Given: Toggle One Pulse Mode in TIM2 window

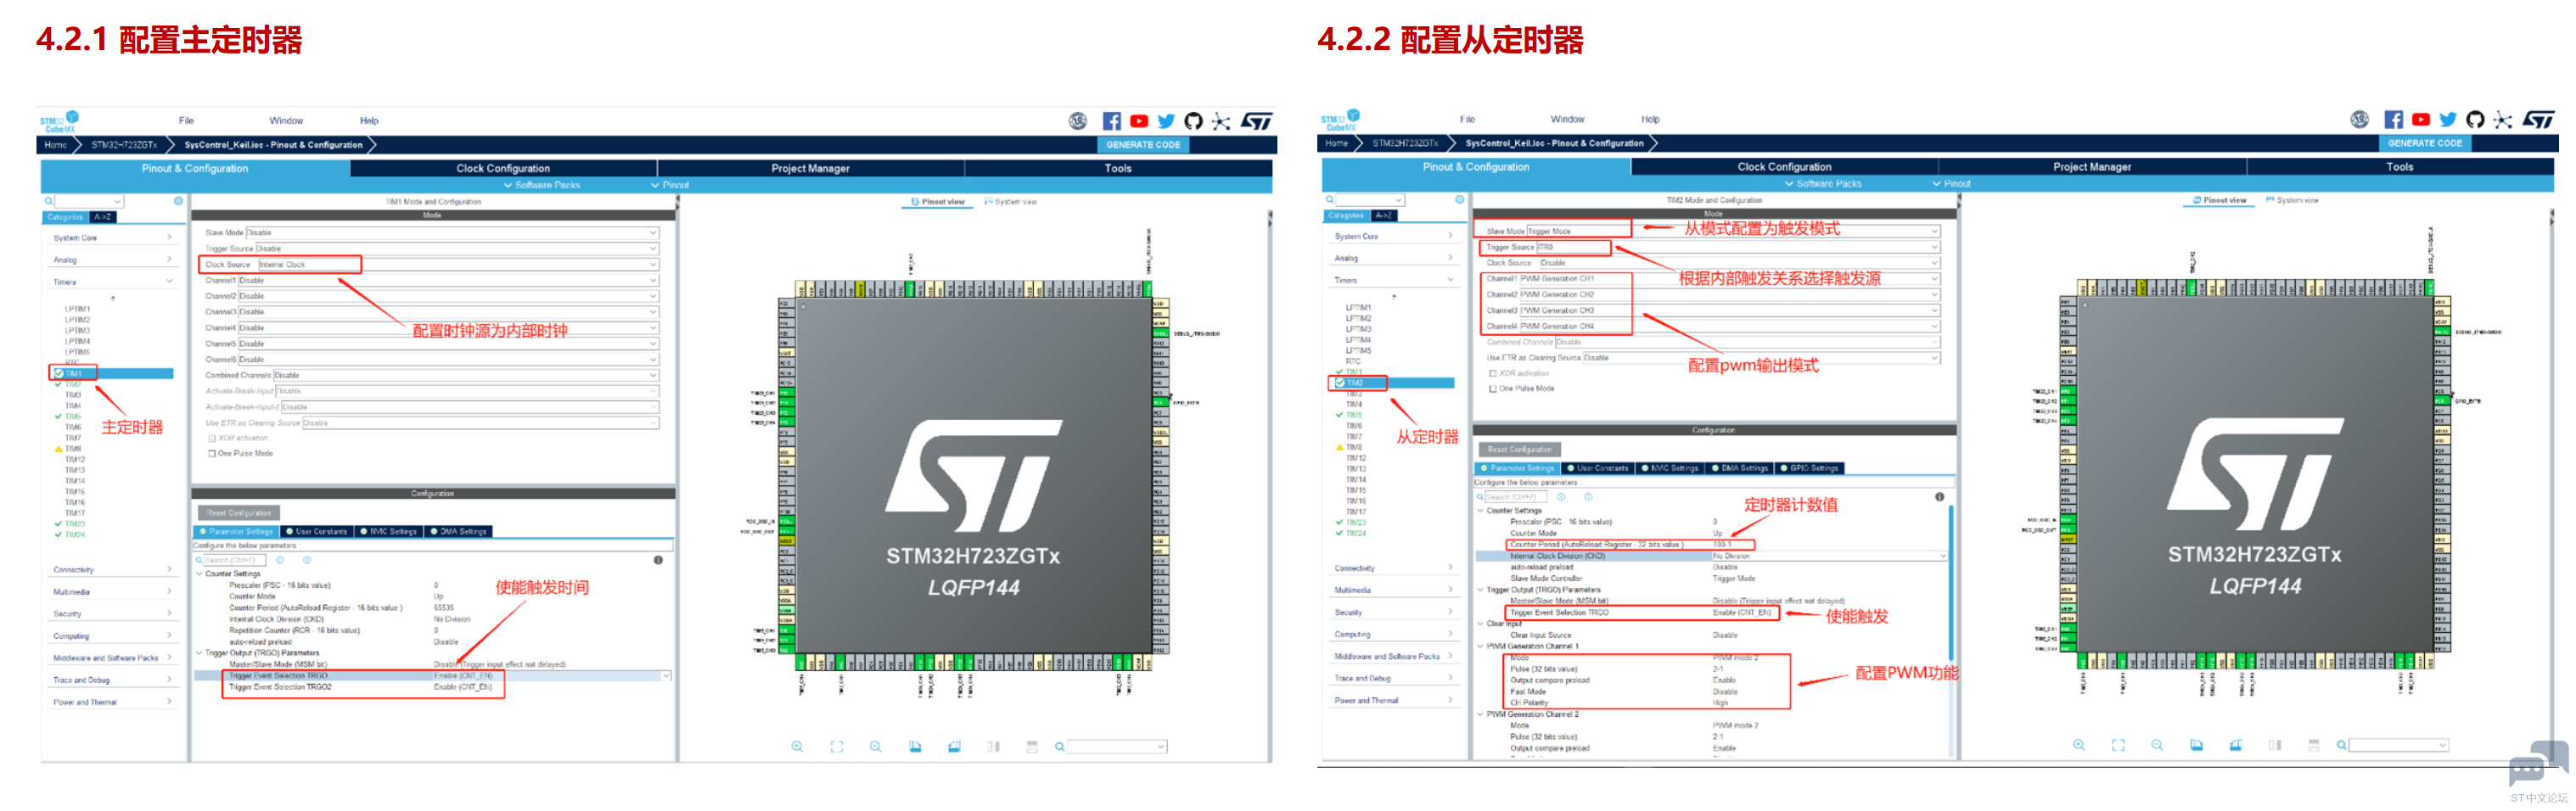Looking at the screenshot, I should point(1493,389).
